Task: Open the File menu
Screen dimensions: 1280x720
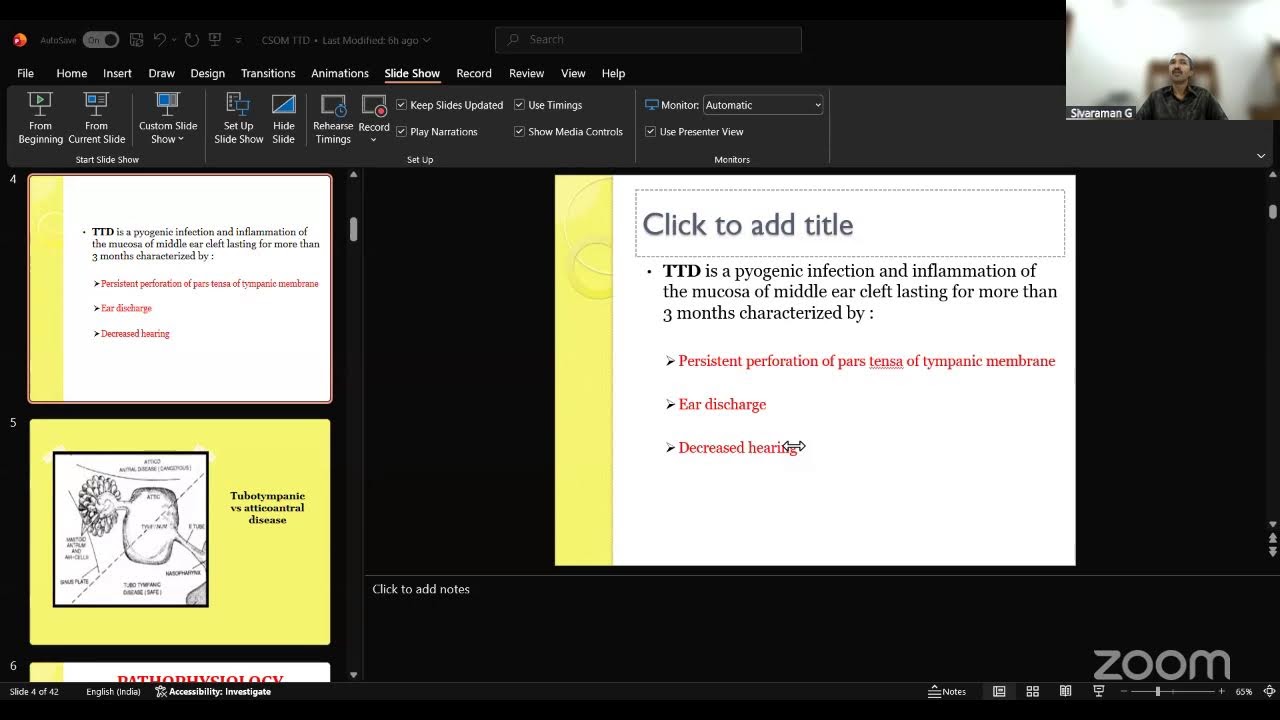Action: point(26,73)
